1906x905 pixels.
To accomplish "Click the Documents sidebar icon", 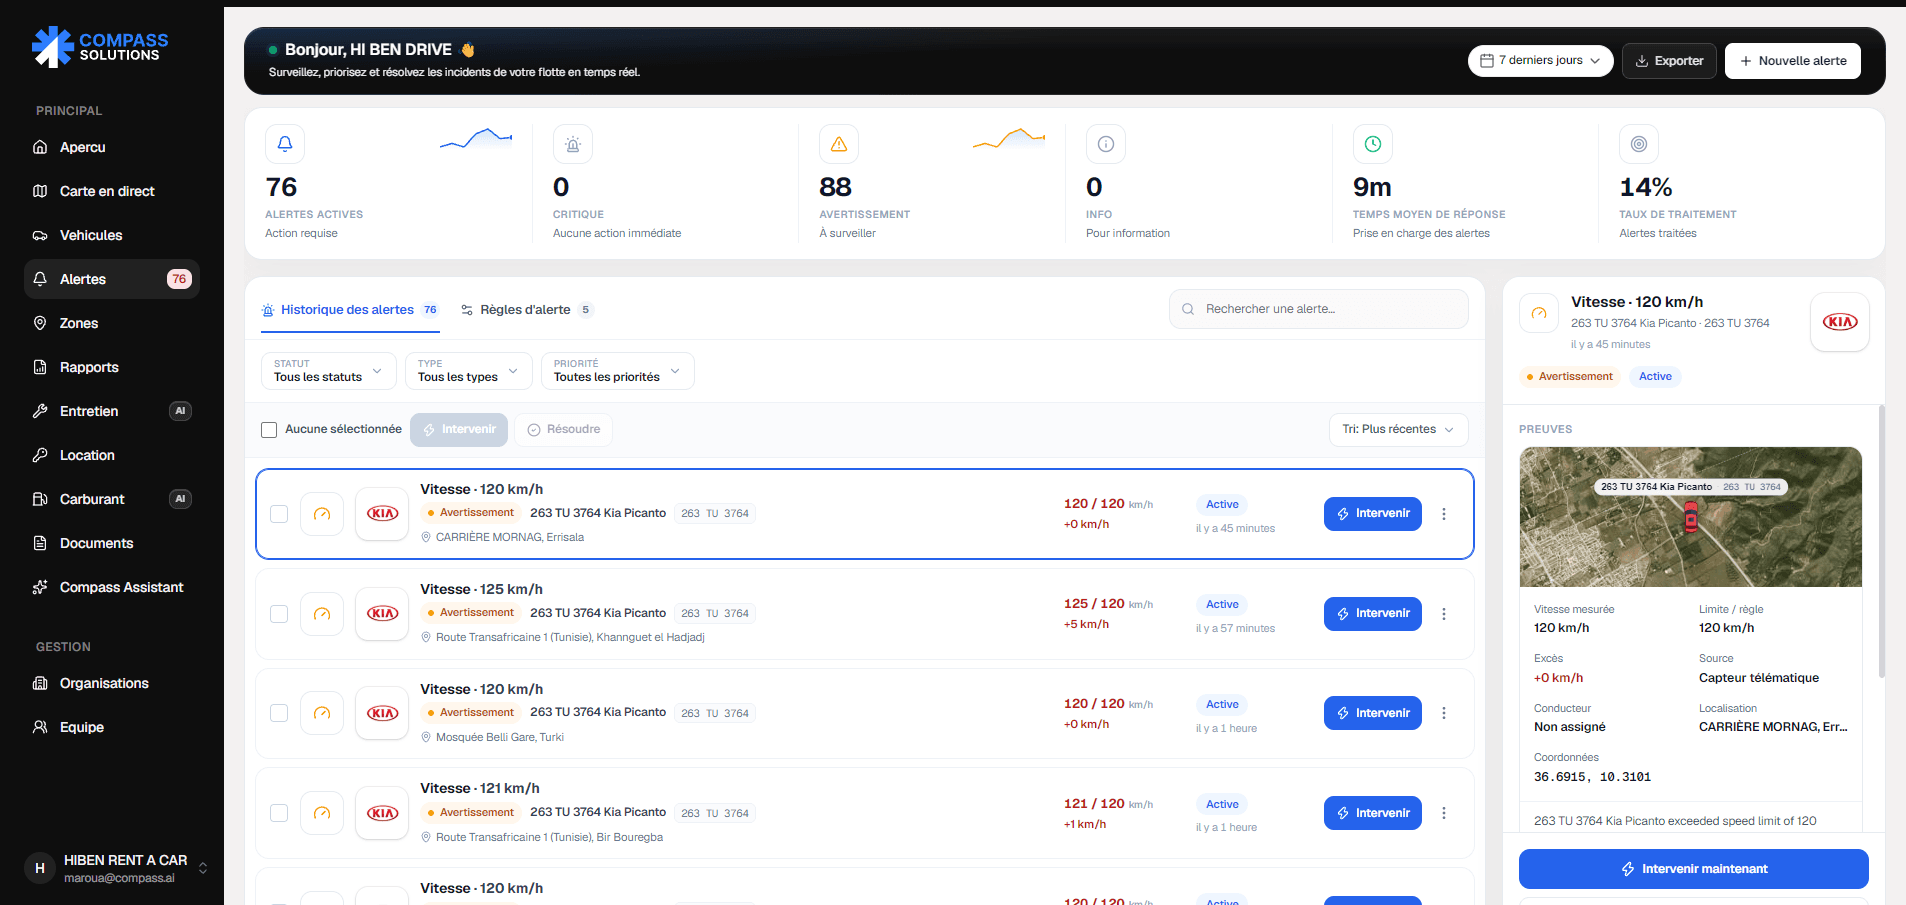I will tap(40, 543).
